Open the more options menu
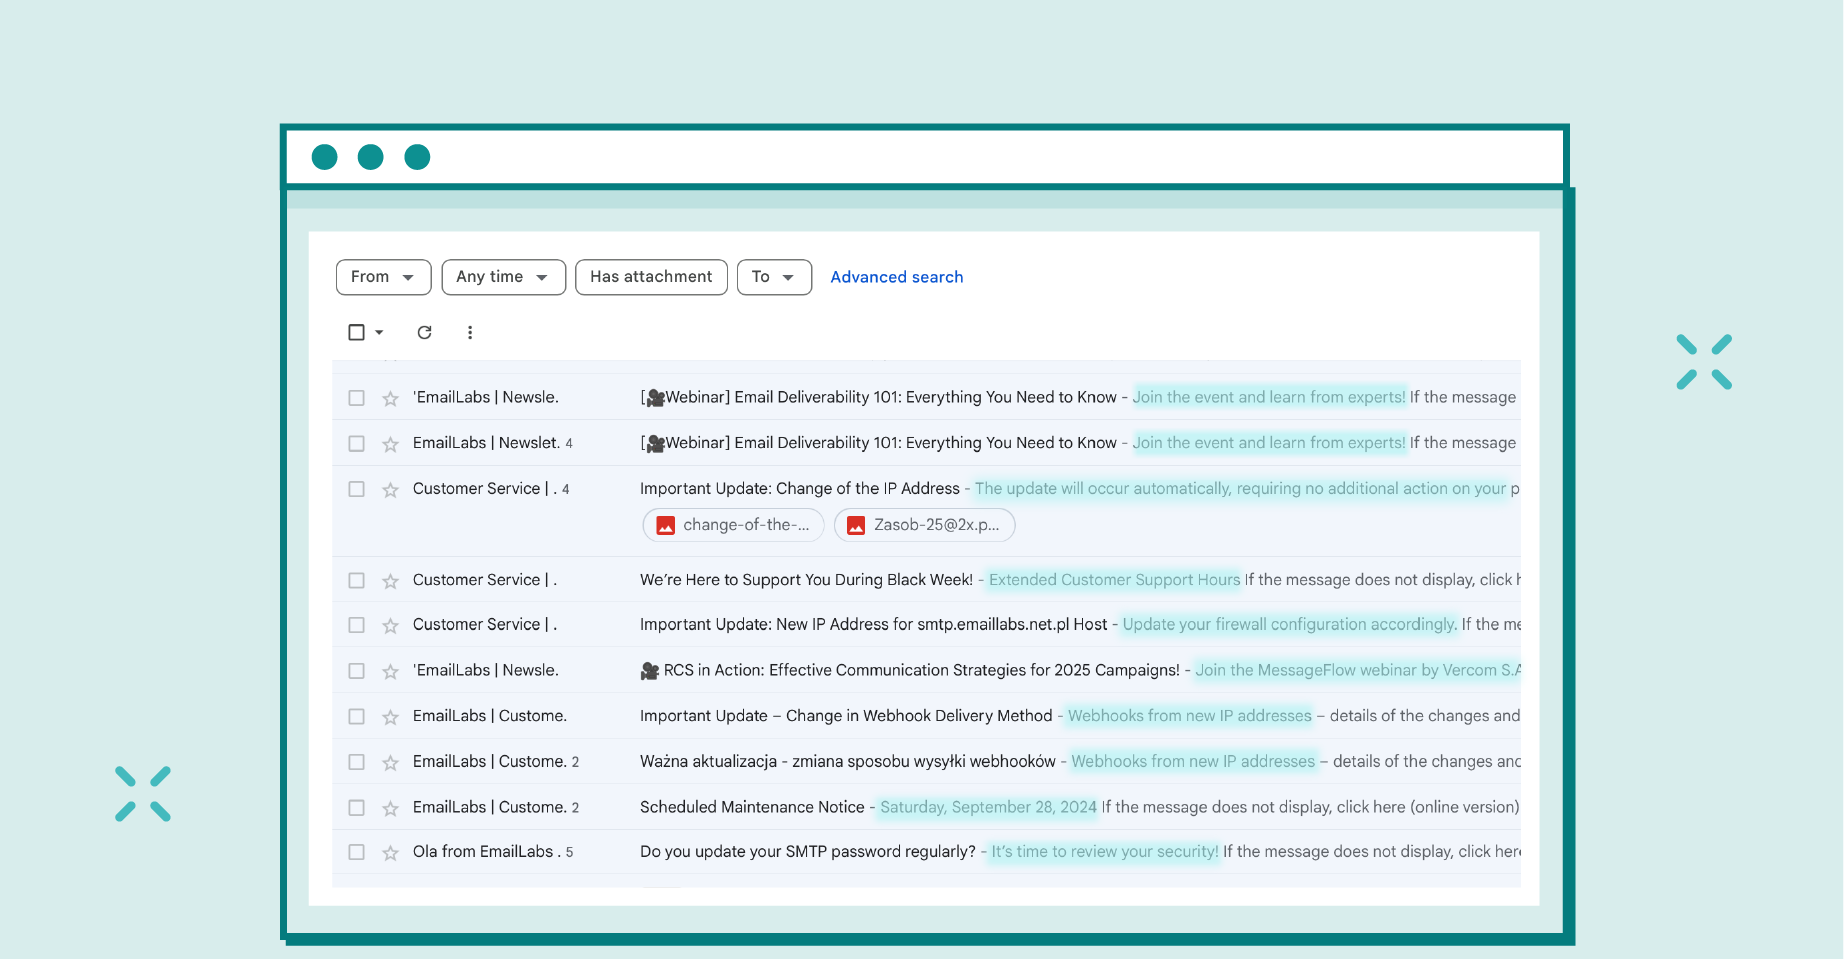 click(470, 332)
